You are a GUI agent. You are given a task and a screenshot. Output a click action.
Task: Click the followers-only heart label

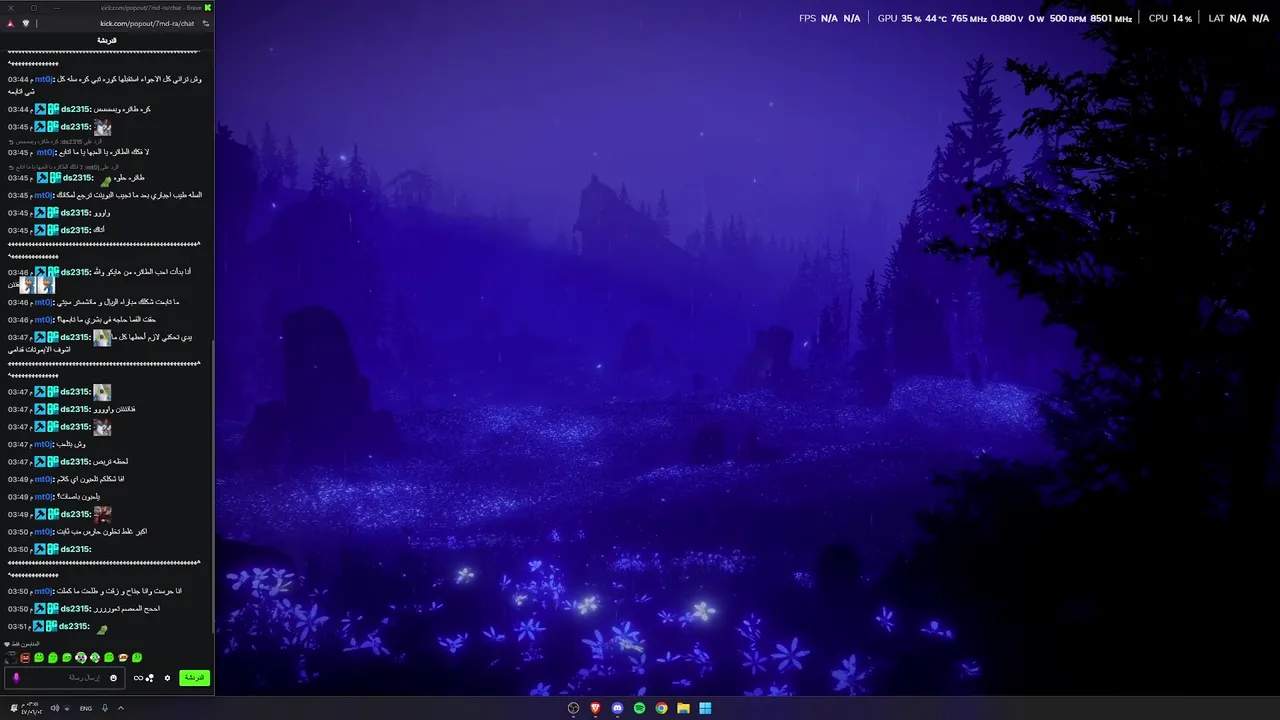pyautogui.click(x=22, y=644)
